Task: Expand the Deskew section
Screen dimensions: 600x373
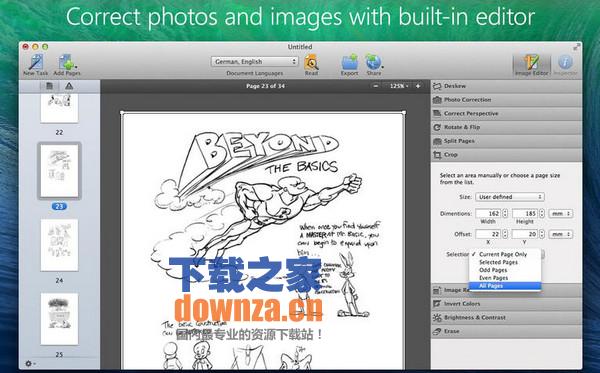Action: (x=506, y=86)
